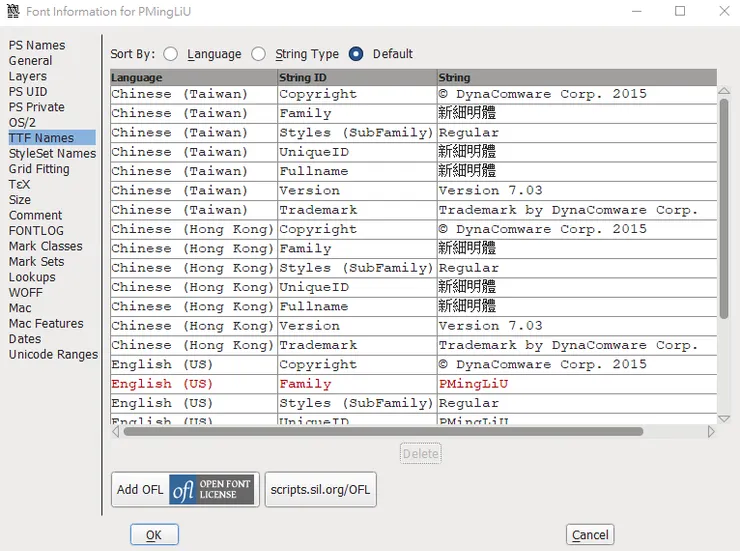The image size is (740, 551).
Task: Open the Unicode Ranges section
Action: [x=53, y=354]
